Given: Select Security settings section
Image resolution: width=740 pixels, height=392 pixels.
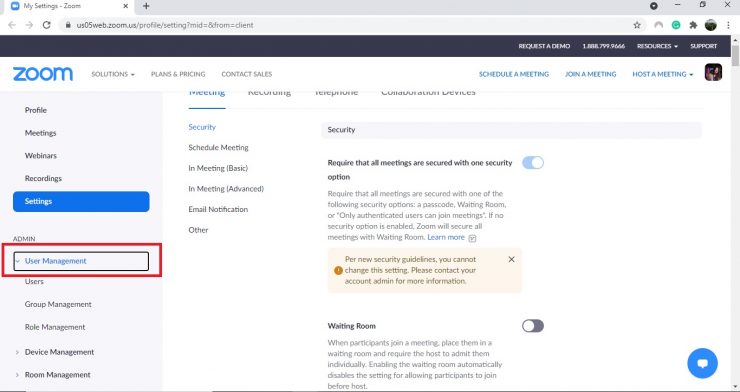Looking at the screenshot, I should click(x=202, y=127).
